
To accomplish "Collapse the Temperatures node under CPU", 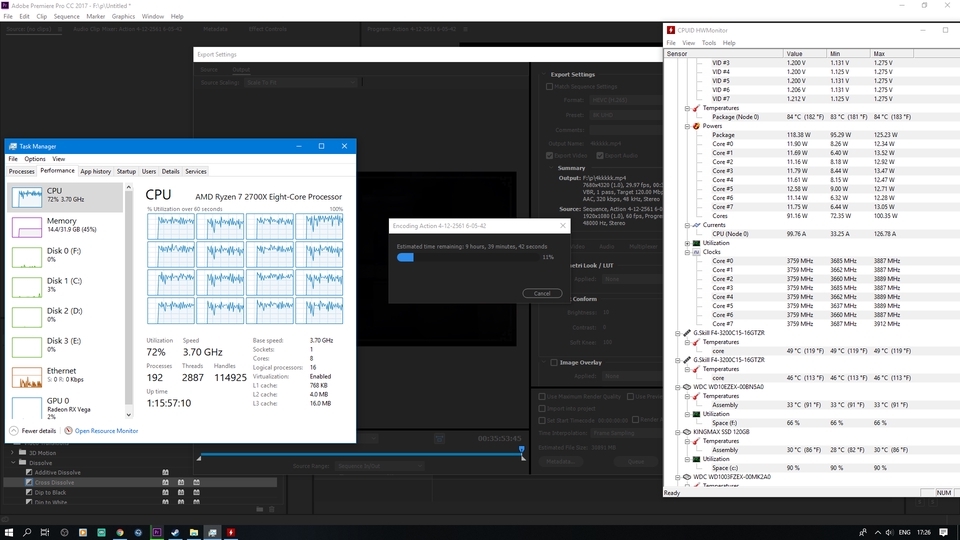I will pos(687,108).
